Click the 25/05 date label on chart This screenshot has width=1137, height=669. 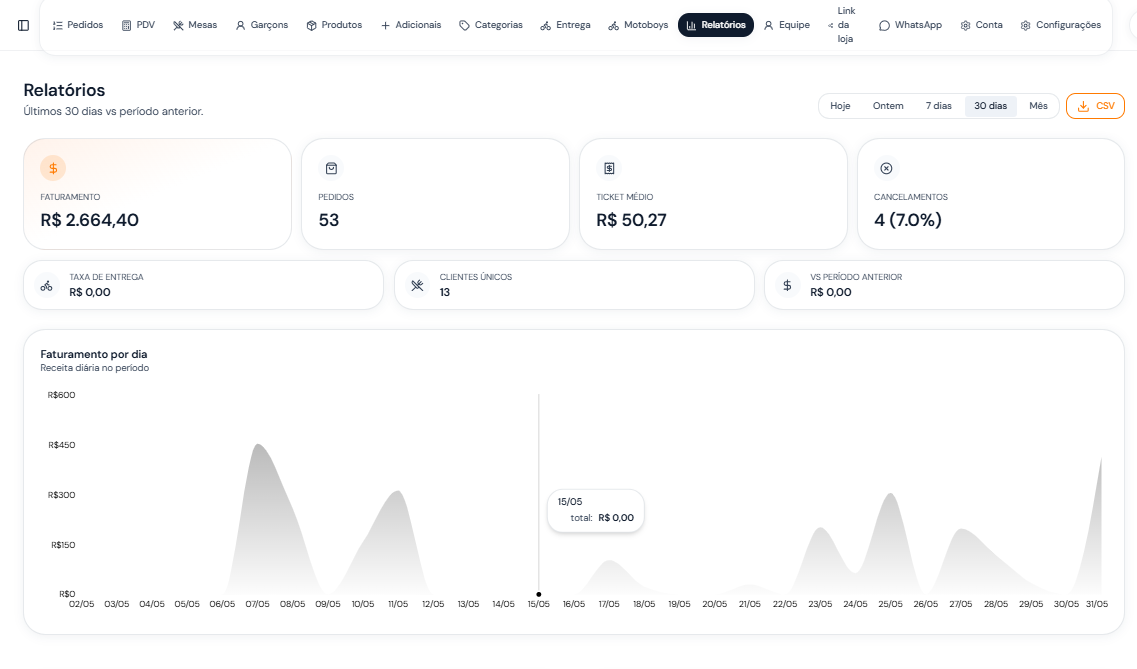click(890, 604)
